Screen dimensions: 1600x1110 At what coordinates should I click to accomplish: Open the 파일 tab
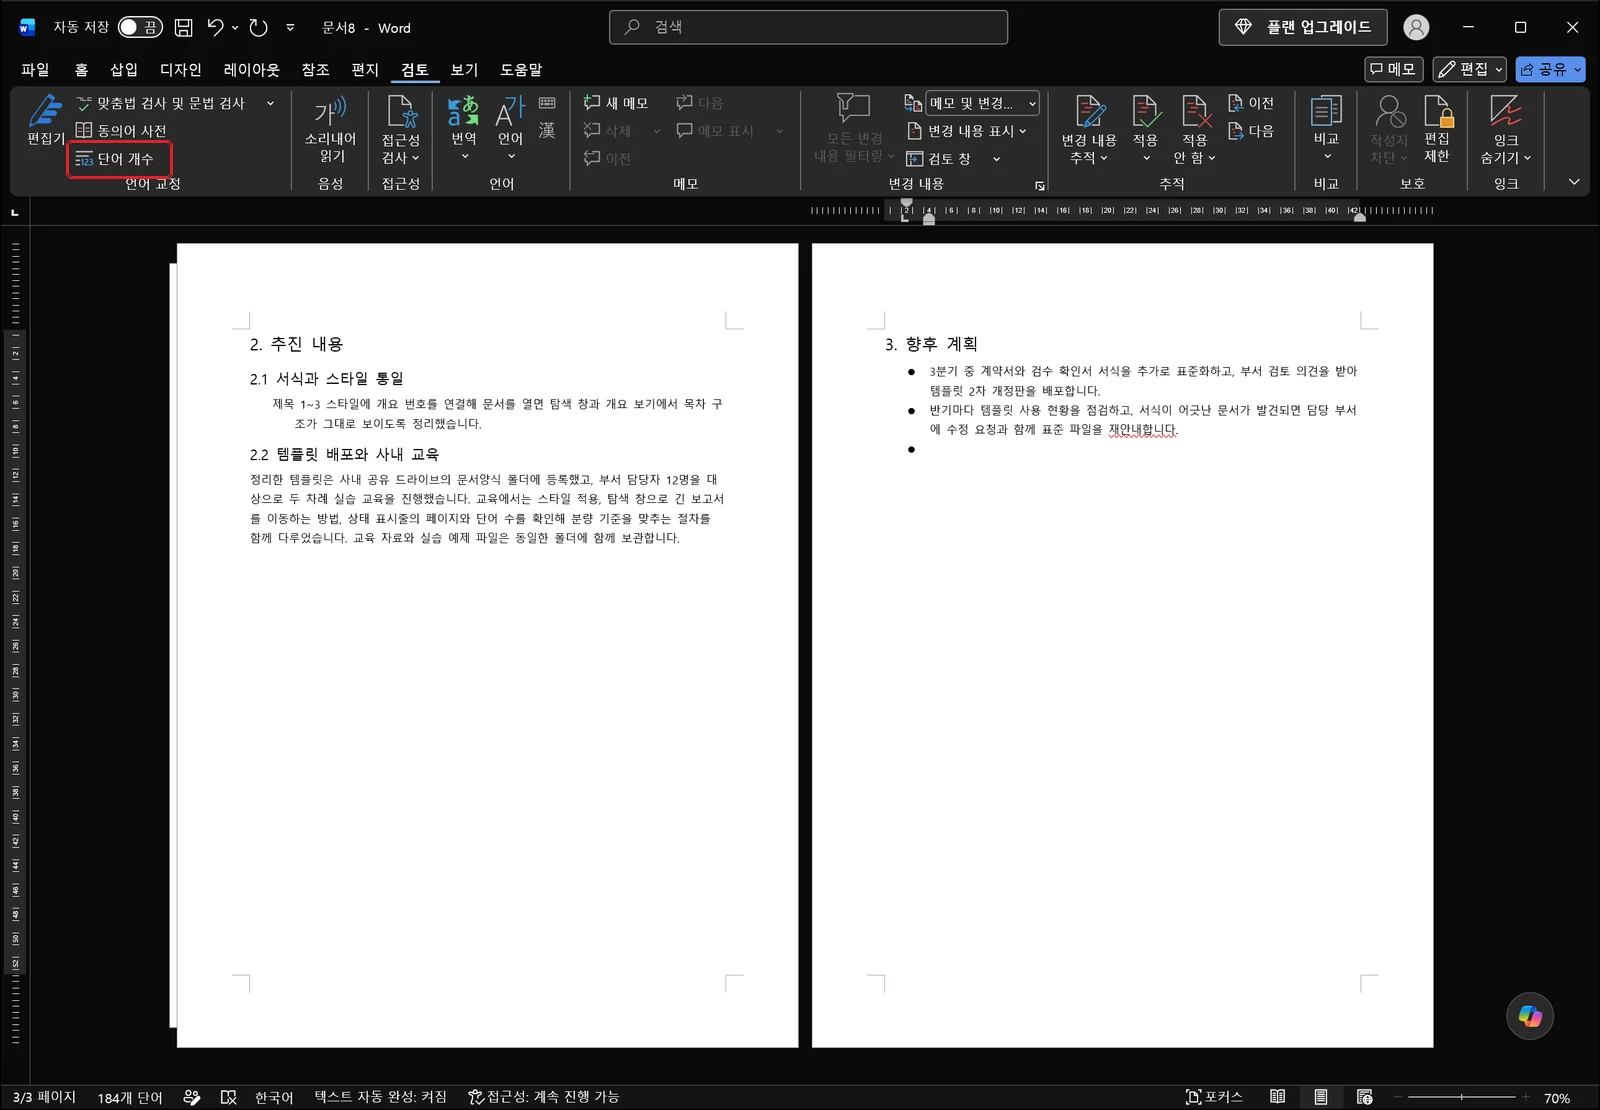coord(35,69)
